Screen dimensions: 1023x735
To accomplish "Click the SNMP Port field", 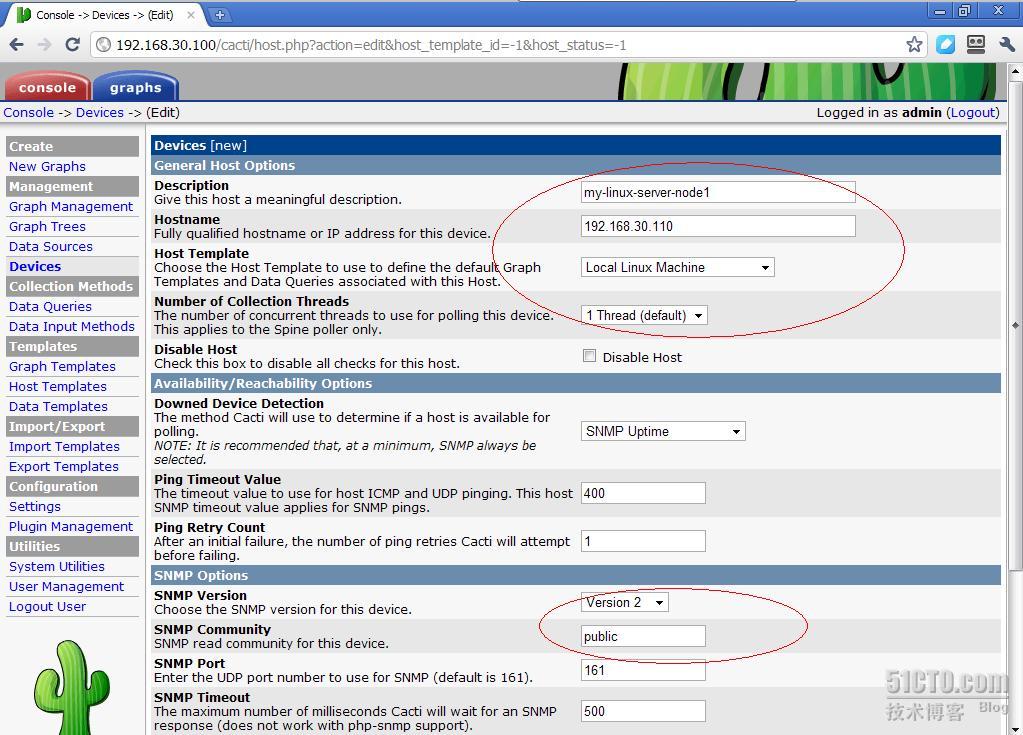I will click(x=643, y=670).
